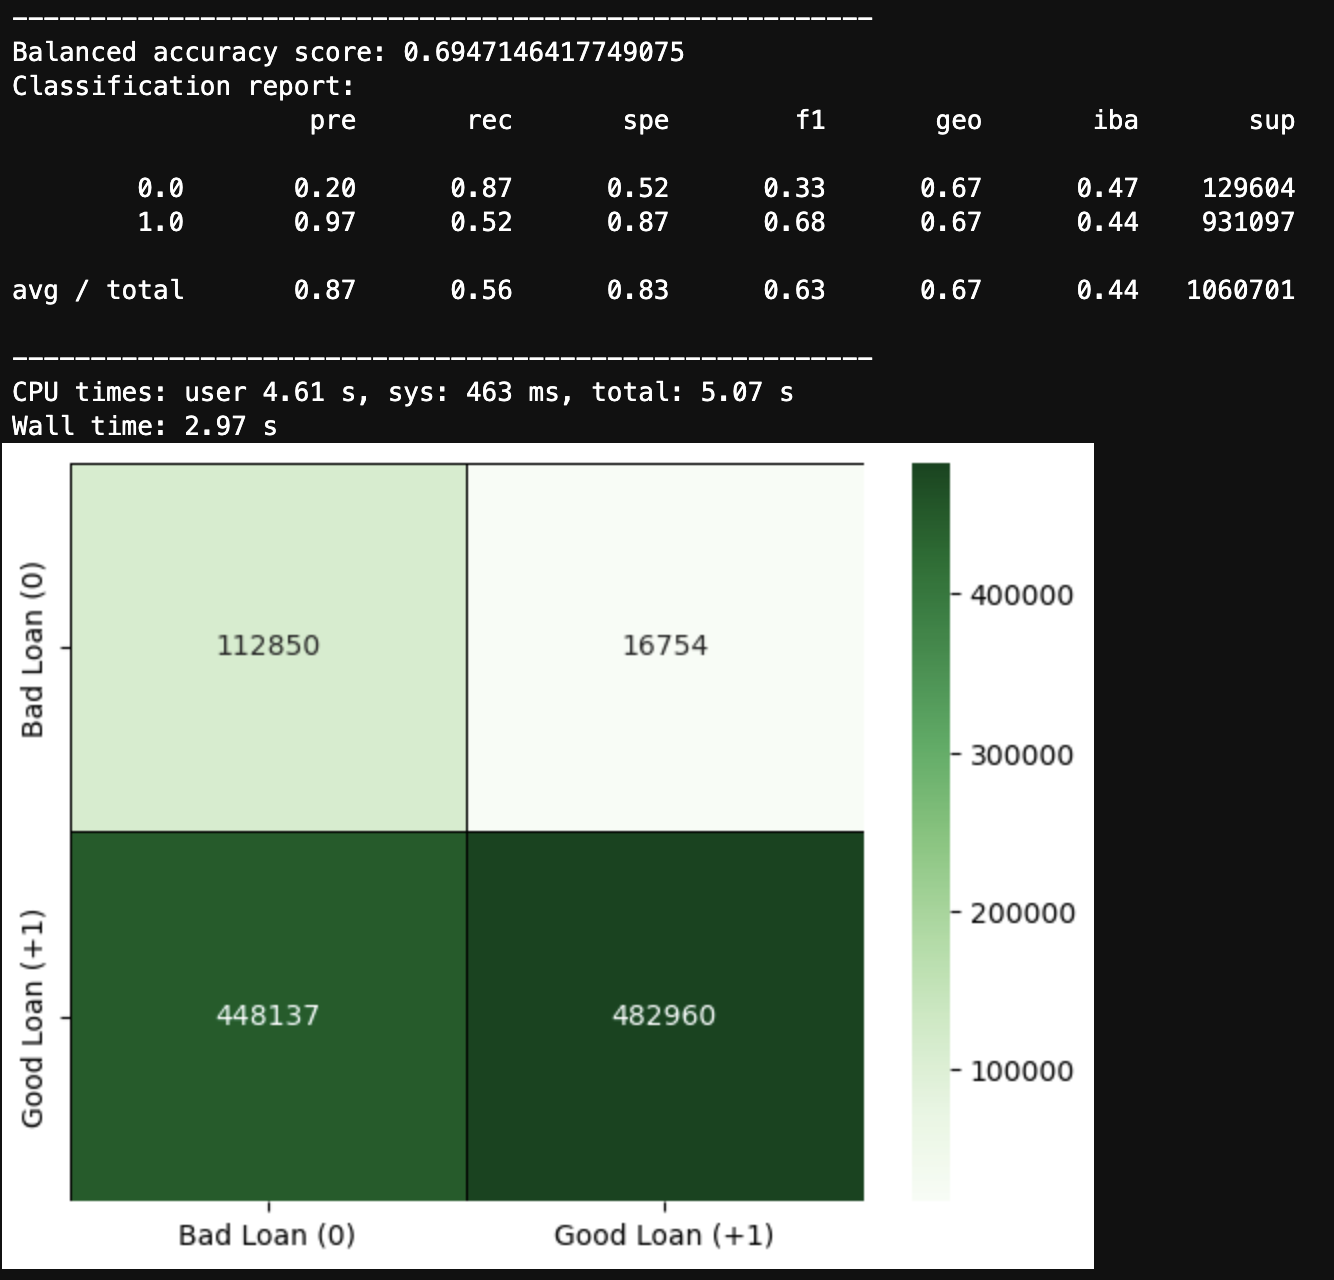Image resolution: width=1334 pixels, height=1280 pixels.
Task: Click precision value 0.20 for class 0.0
Action: [x=324, y=188]
